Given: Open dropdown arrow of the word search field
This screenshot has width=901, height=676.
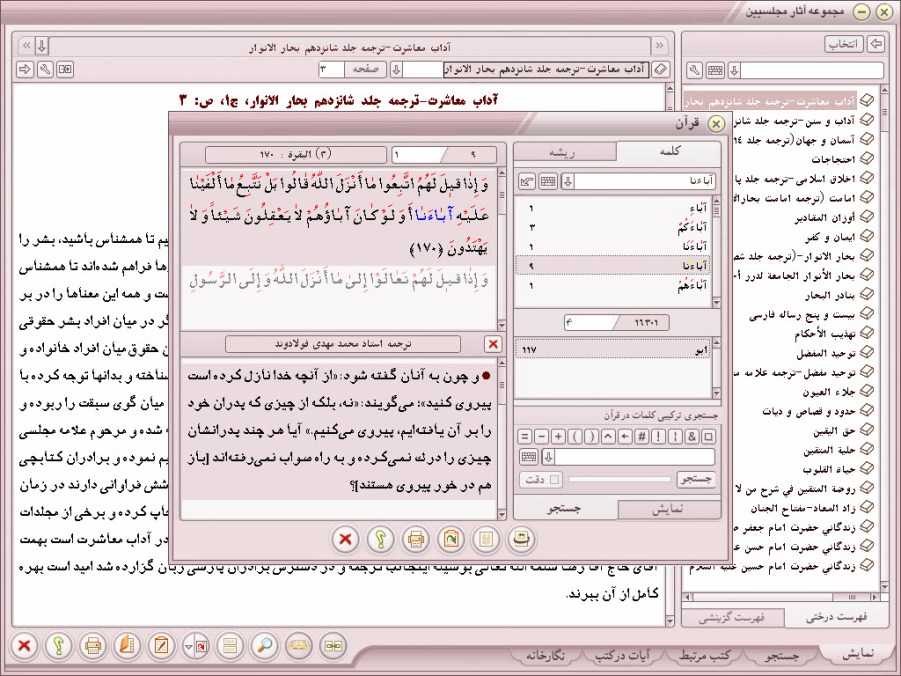Looking at the screenshot, I should click(568, 182).
